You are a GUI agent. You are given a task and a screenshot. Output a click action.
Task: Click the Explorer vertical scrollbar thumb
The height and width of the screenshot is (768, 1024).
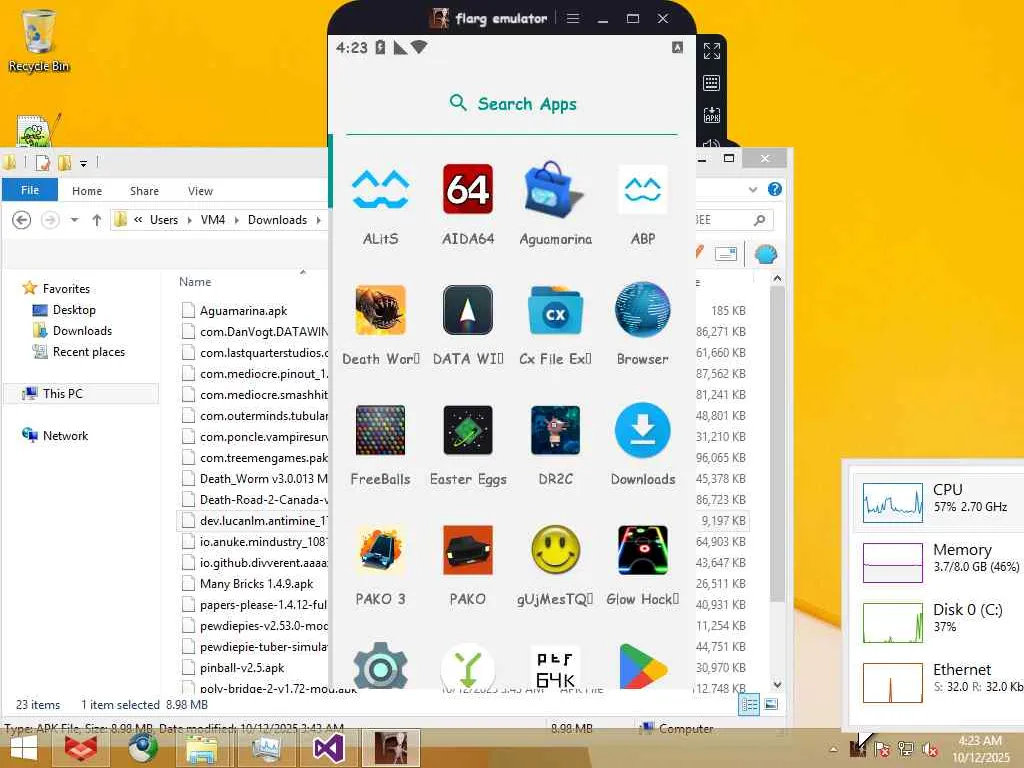pyautogui.click(x=777, y=444)
